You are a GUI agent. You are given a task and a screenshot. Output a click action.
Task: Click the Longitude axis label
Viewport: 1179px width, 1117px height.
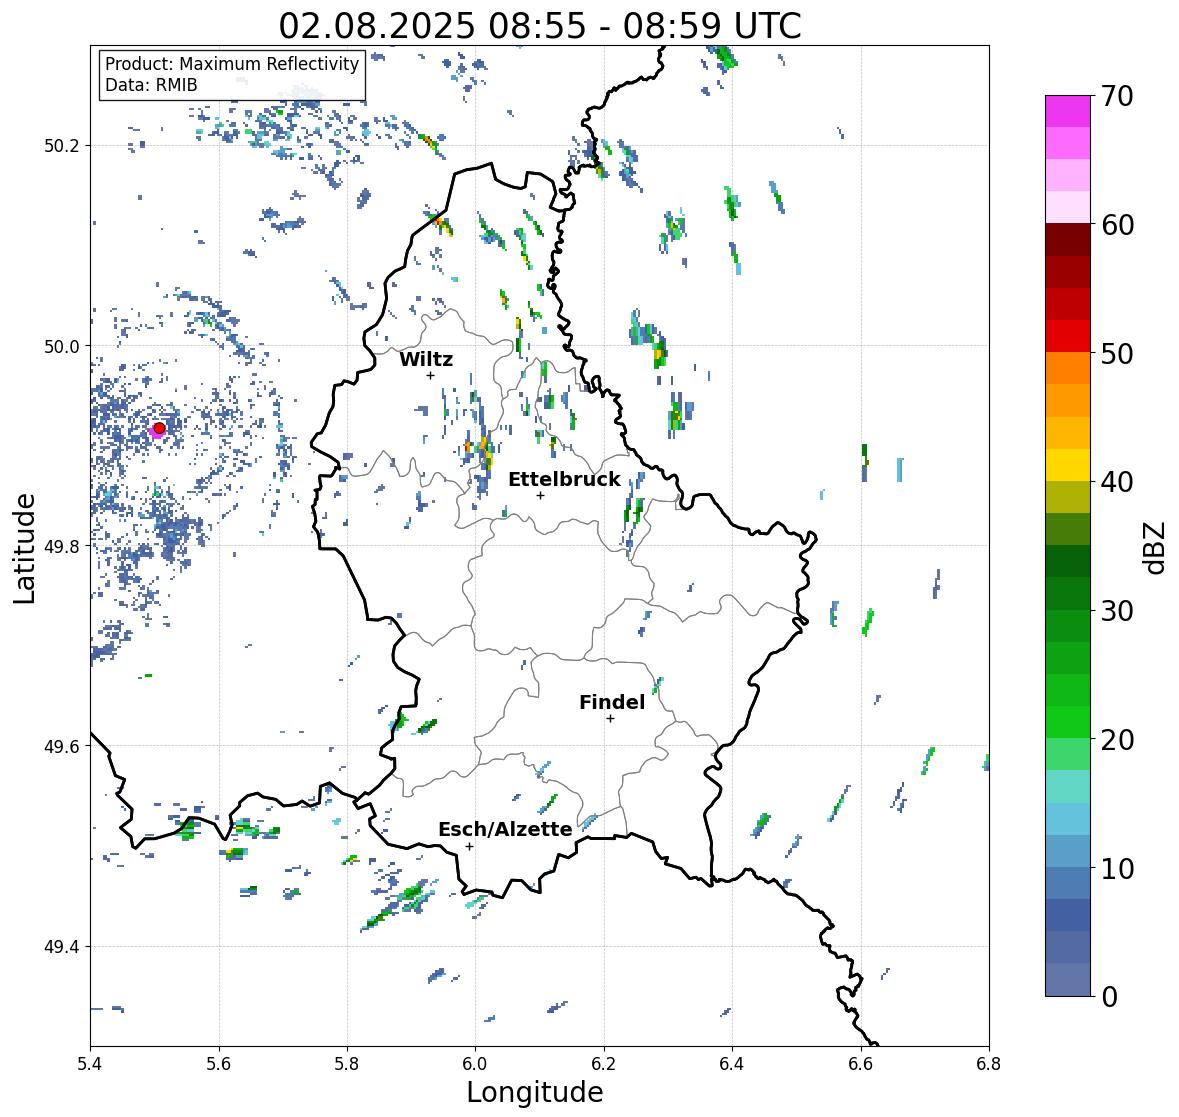tap(535, 1092)
